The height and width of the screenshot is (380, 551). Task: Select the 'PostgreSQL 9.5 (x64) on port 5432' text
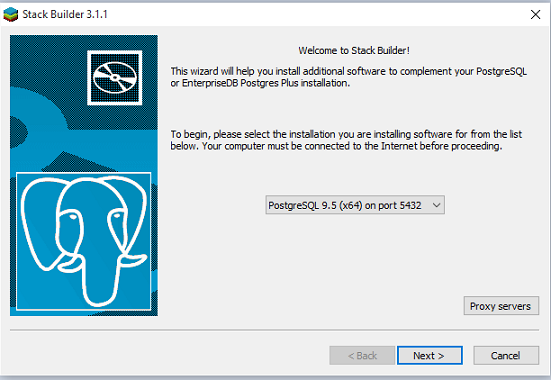point(344,205)
